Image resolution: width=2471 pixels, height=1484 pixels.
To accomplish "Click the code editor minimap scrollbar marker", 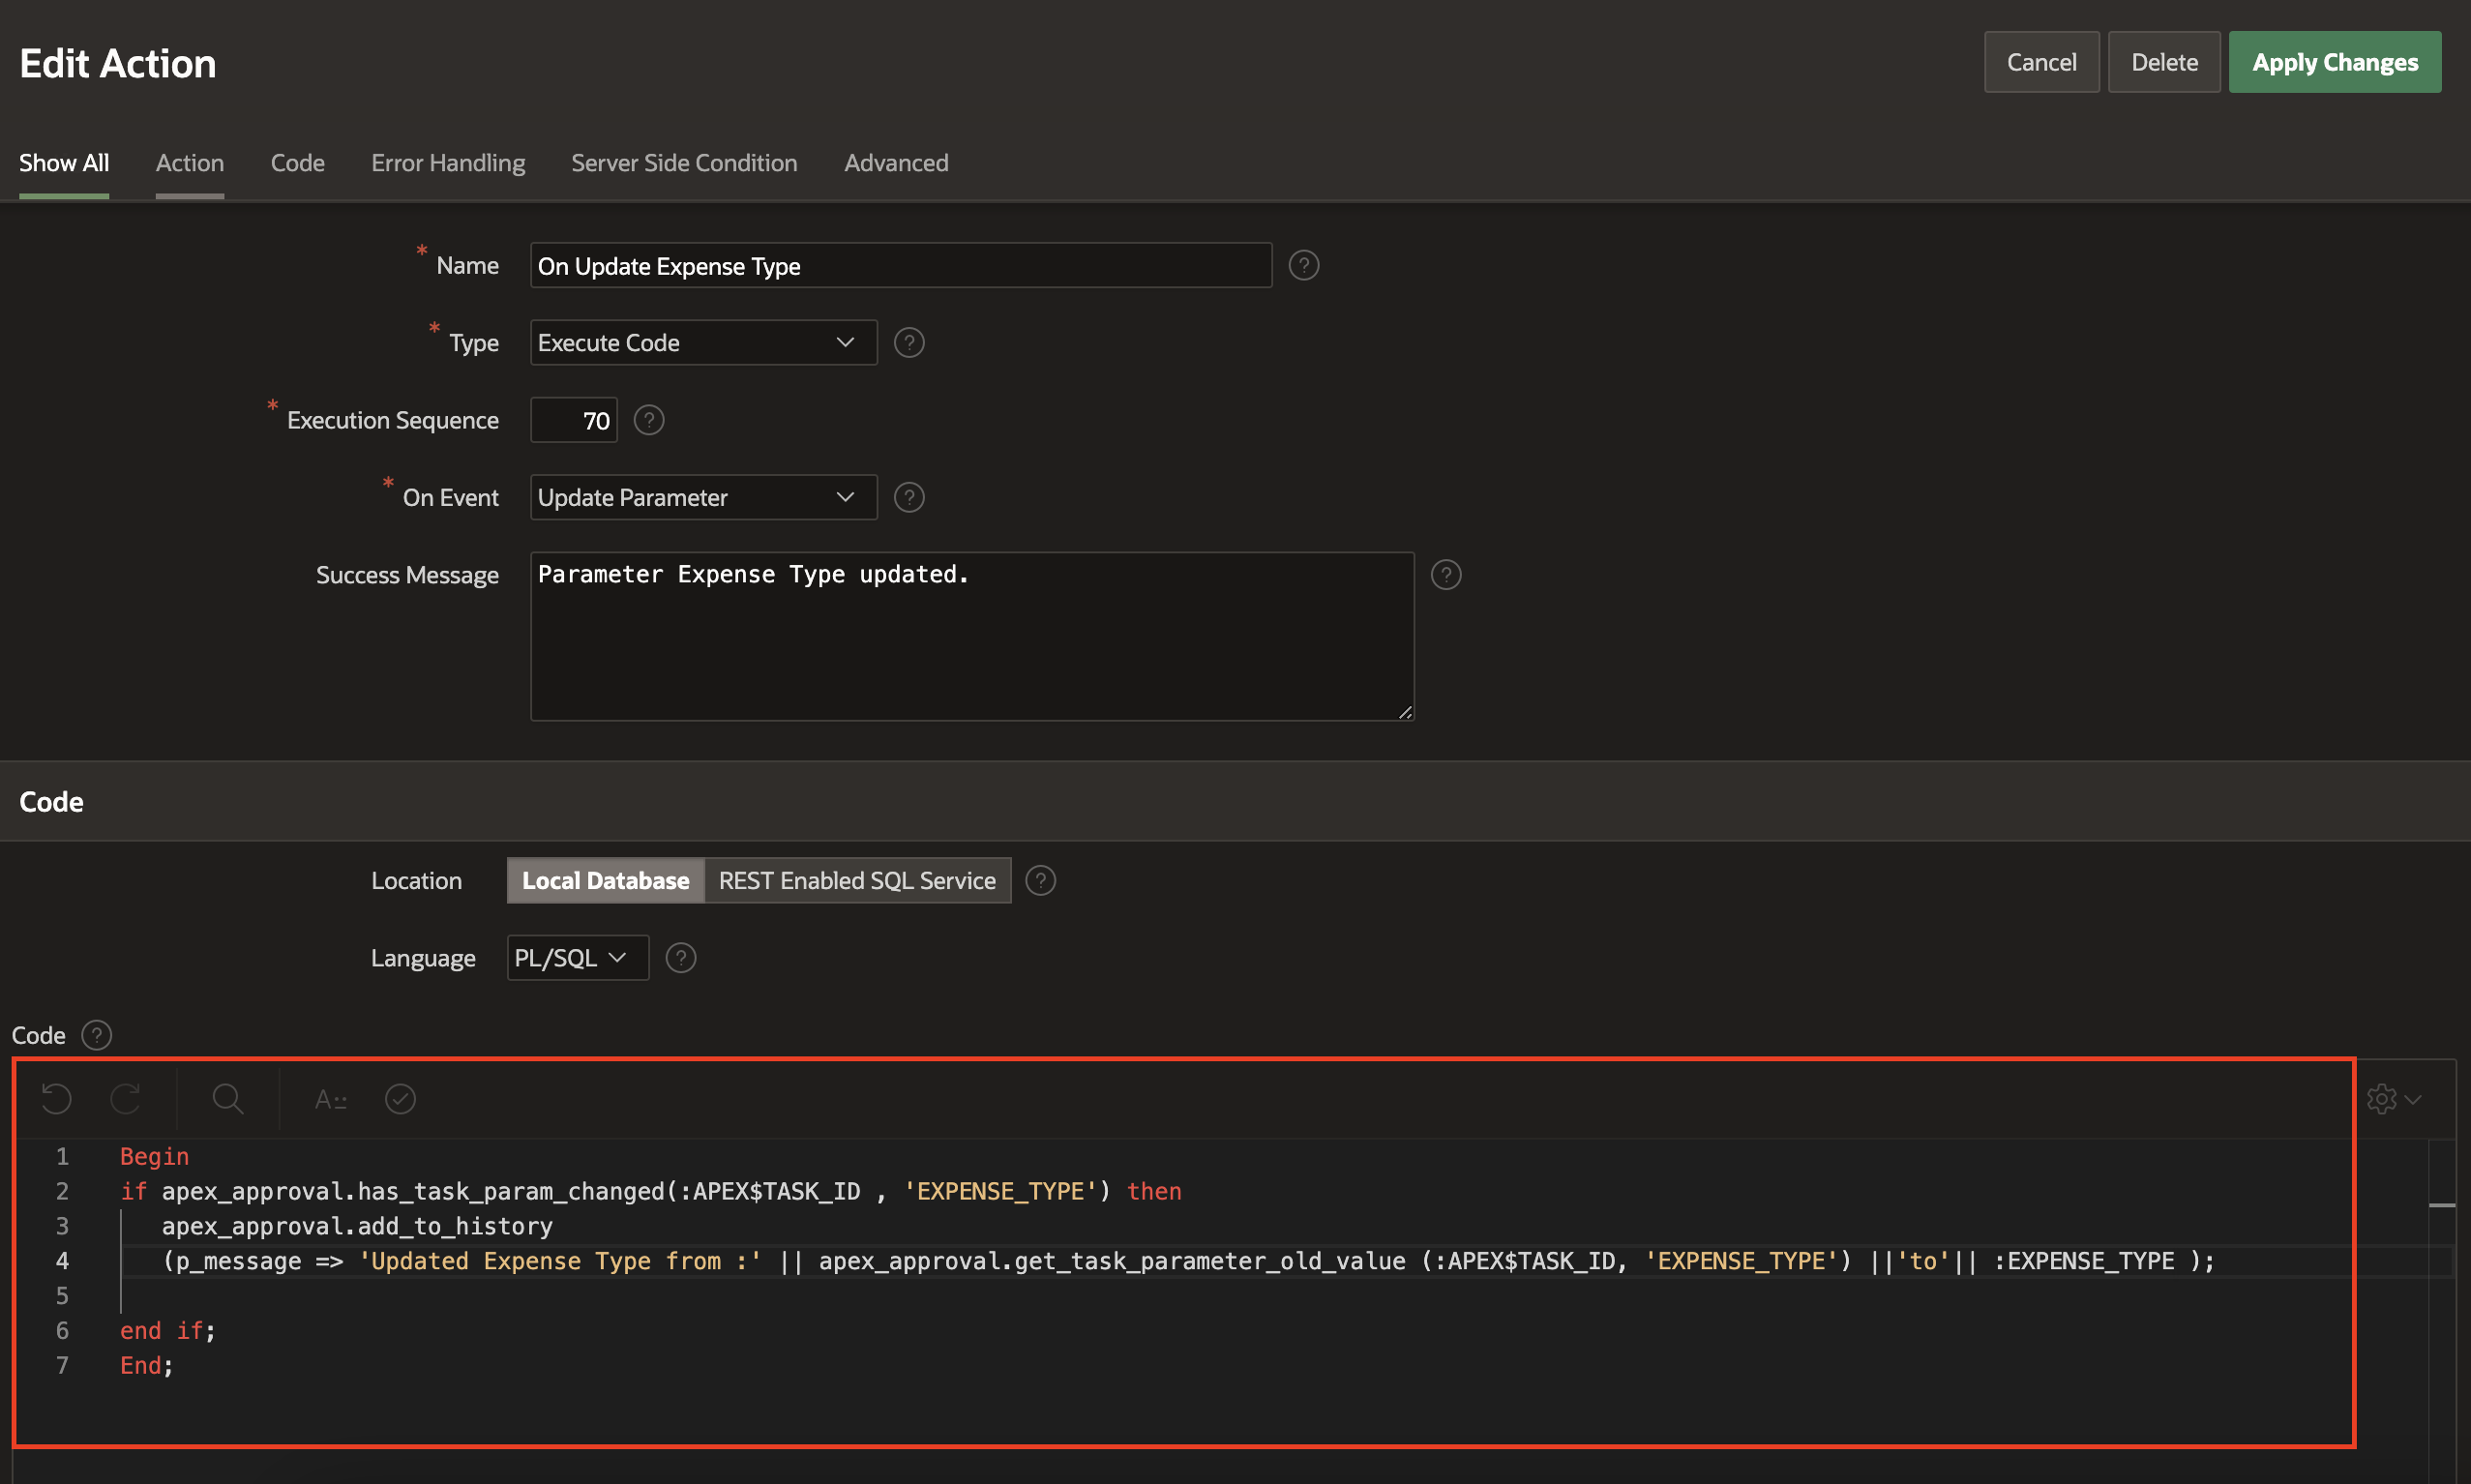I will (x=2441, y=1205).
